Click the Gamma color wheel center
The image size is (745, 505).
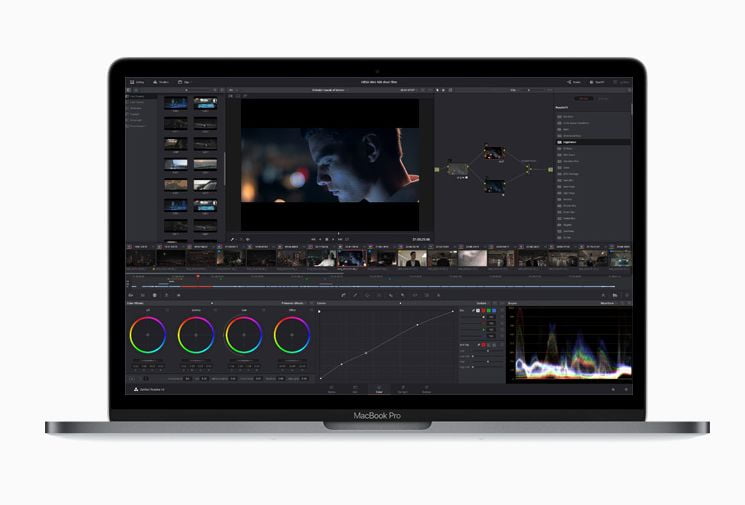pyautogui.click(x=196, y=335)
